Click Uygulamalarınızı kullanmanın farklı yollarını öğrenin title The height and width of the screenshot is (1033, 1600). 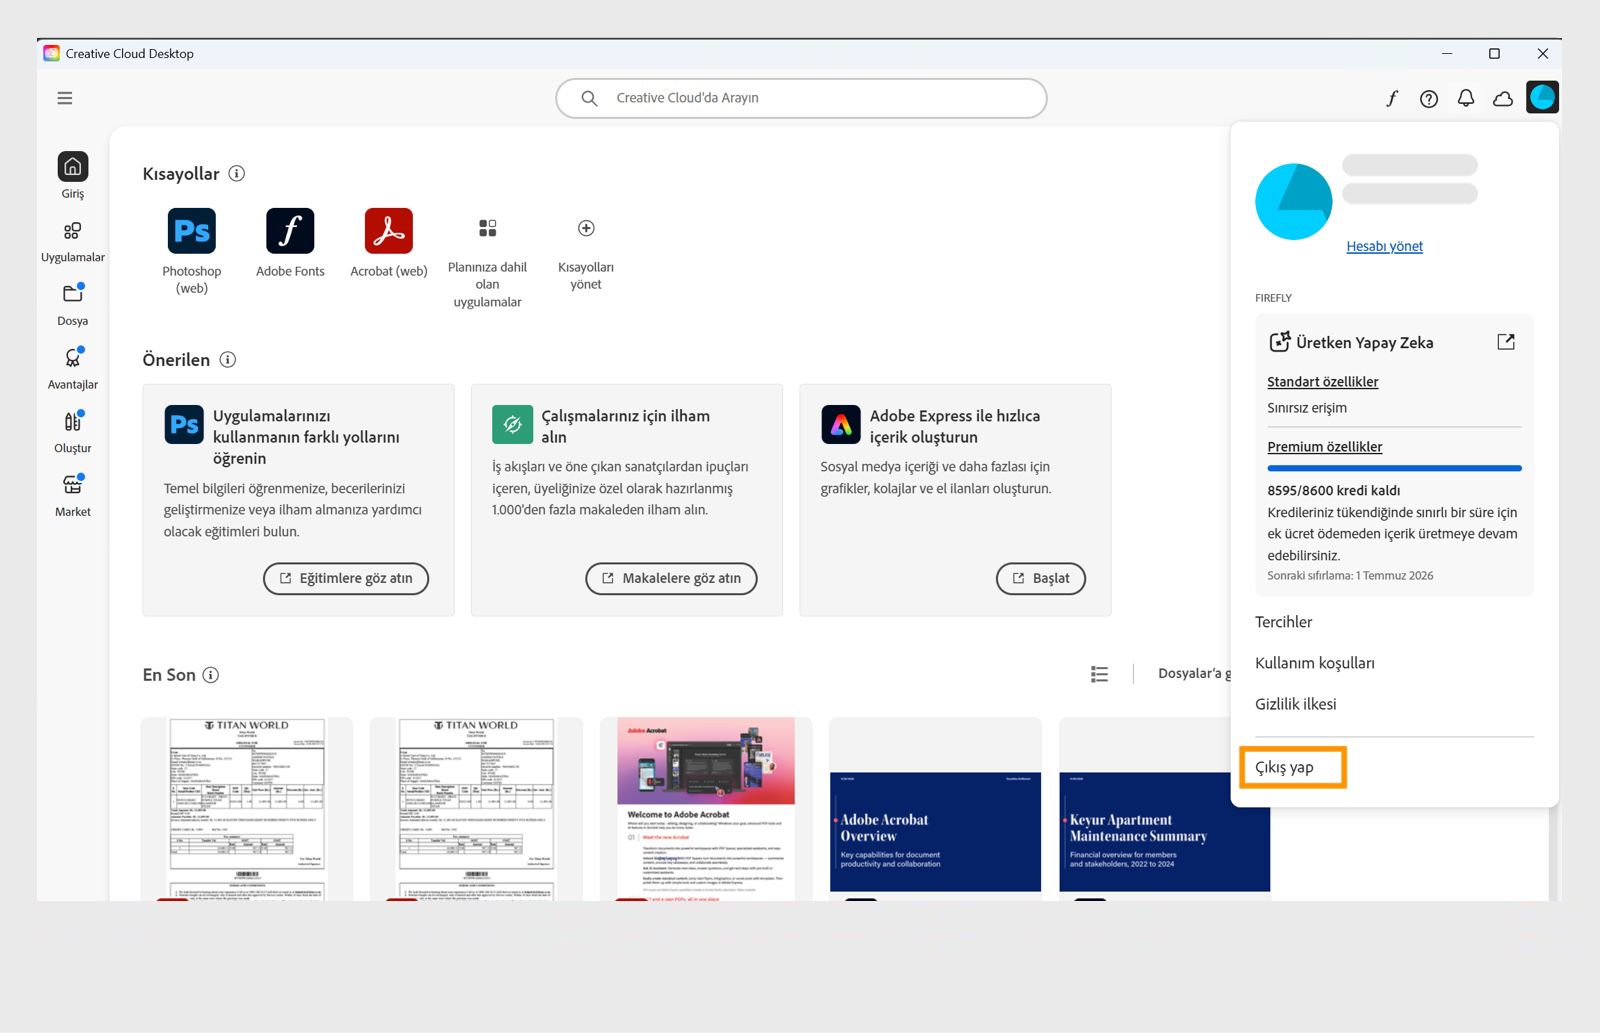306,437
